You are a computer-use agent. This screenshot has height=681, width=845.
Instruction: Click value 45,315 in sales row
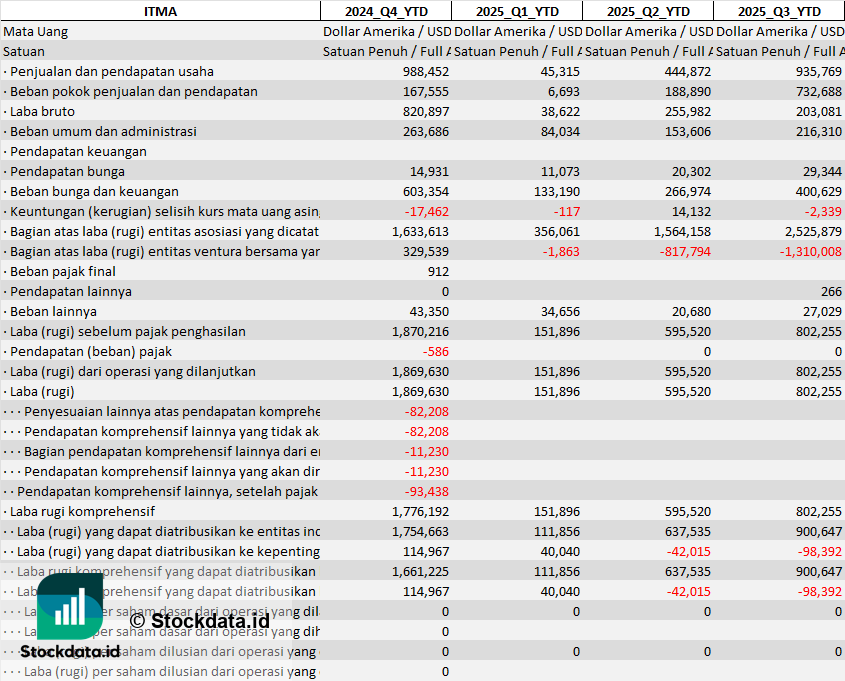(x=560, y=72)
